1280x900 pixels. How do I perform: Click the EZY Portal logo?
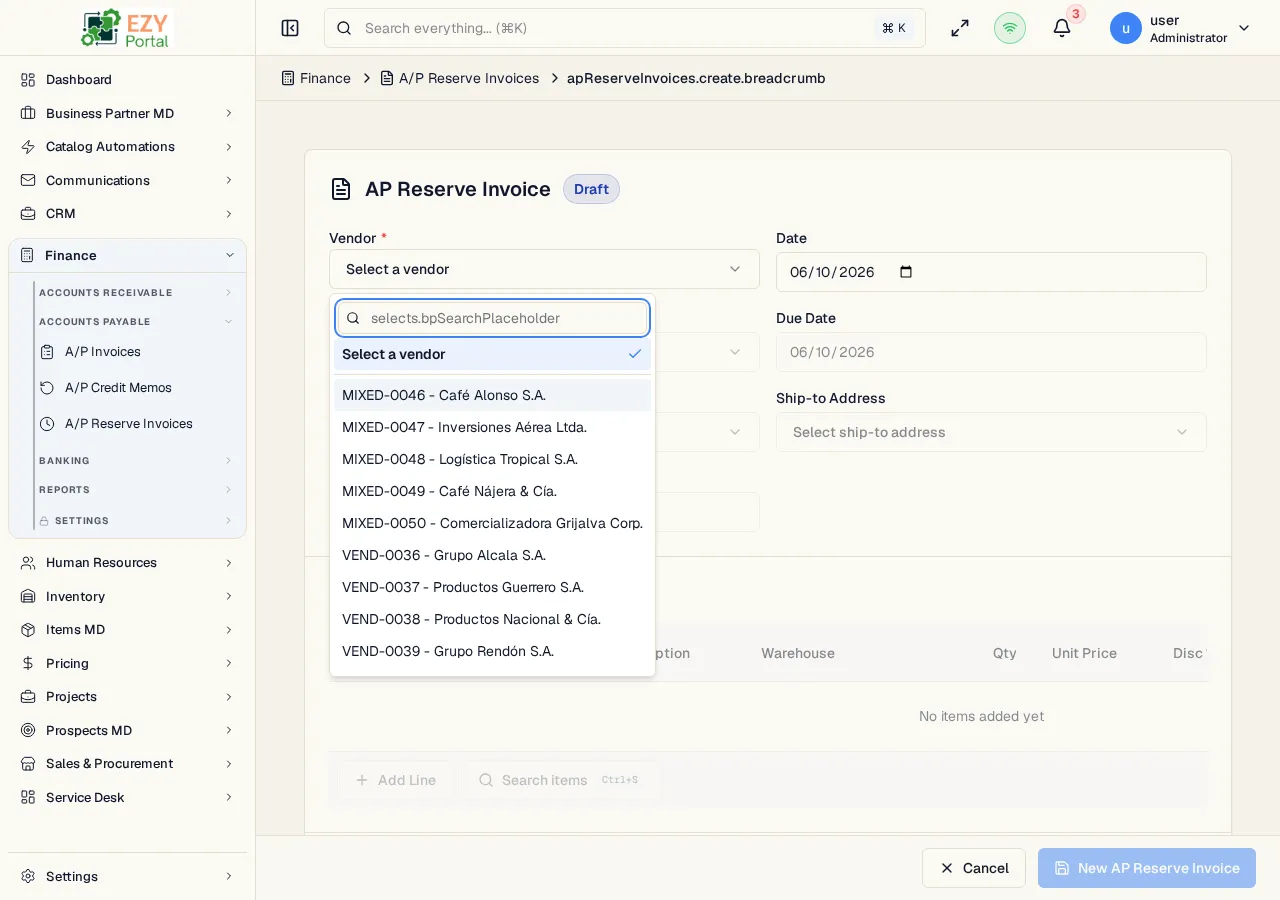[127, 28]
